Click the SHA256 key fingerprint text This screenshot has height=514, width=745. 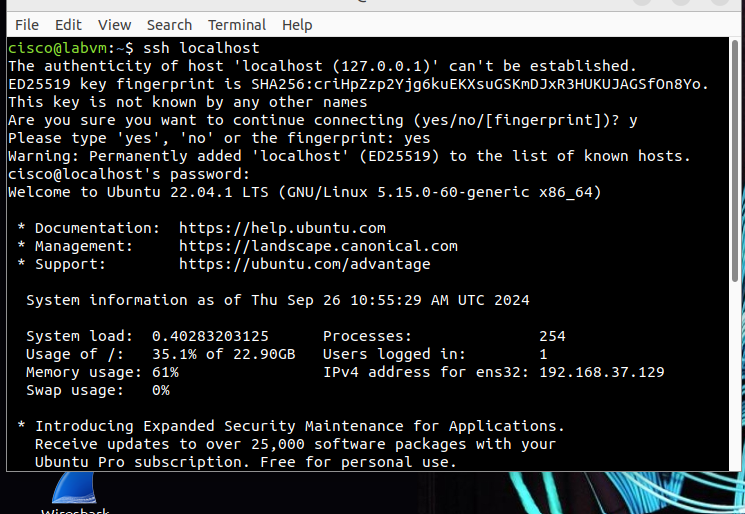pyautogui.click(x=480, y=84)
